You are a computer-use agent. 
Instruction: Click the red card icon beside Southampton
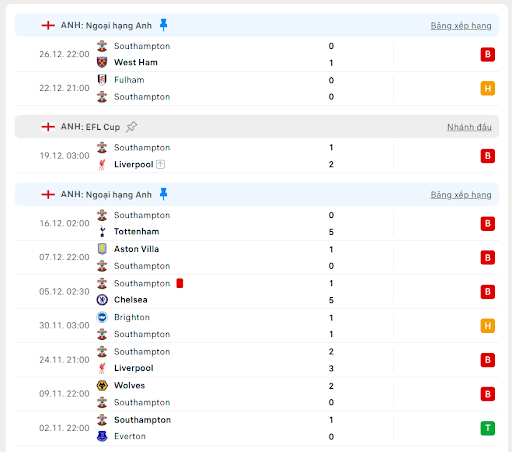coord(180,283)
